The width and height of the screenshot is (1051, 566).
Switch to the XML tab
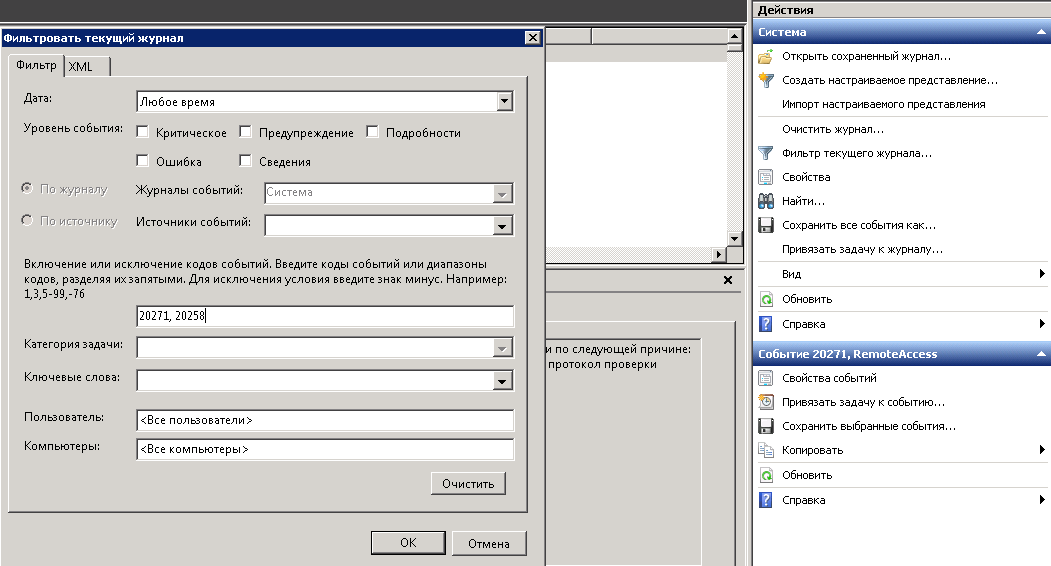tap(81, 66)
